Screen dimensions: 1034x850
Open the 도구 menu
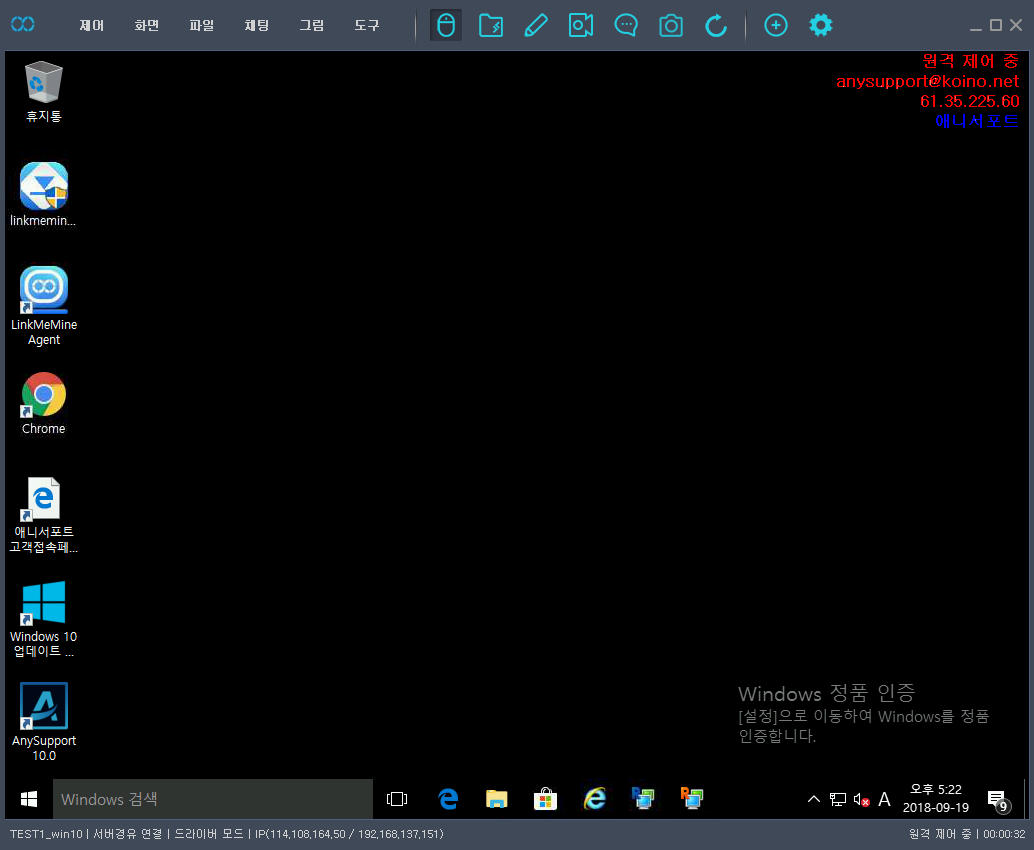click(x=367, y=26)
